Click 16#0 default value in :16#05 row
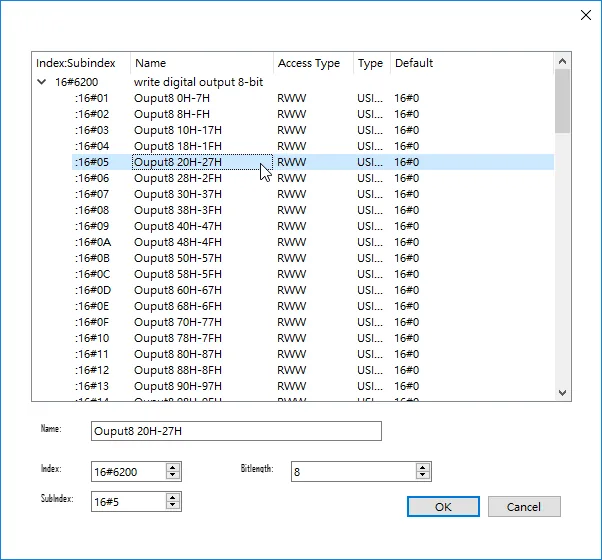This screenshot has width=602, height=560. tap(407, 162)
